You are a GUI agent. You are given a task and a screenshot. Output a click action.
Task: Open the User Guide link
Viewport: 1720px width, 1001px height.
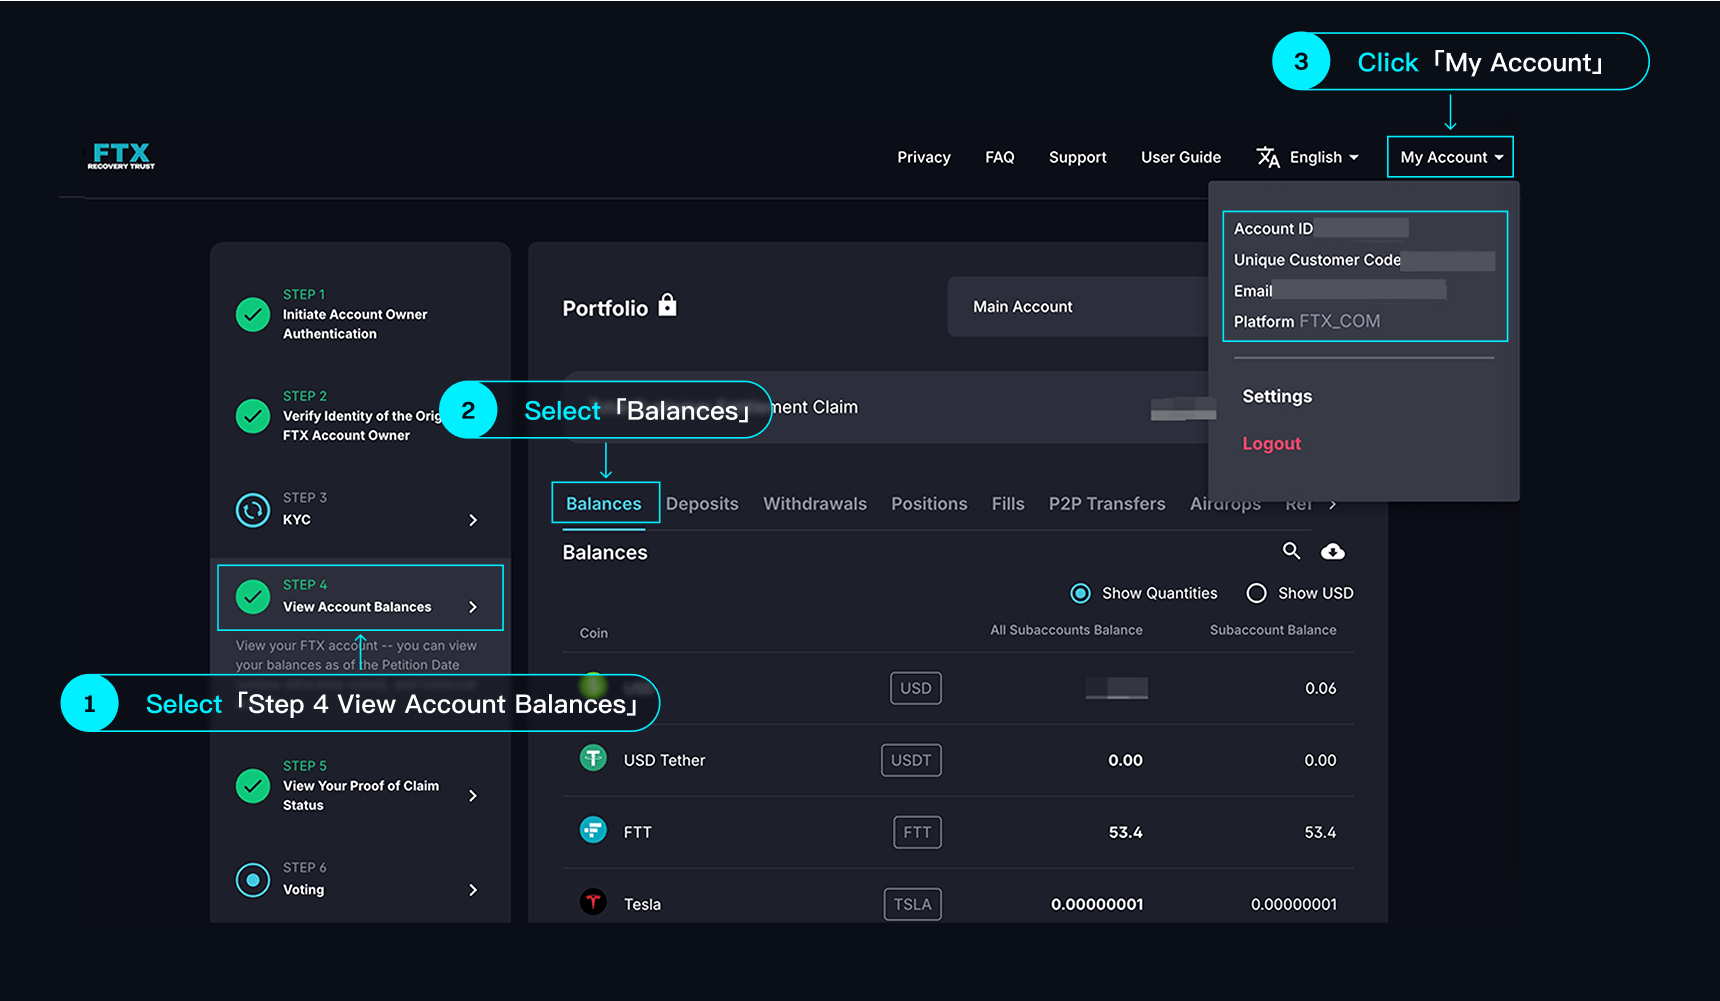click(1181, 157)
